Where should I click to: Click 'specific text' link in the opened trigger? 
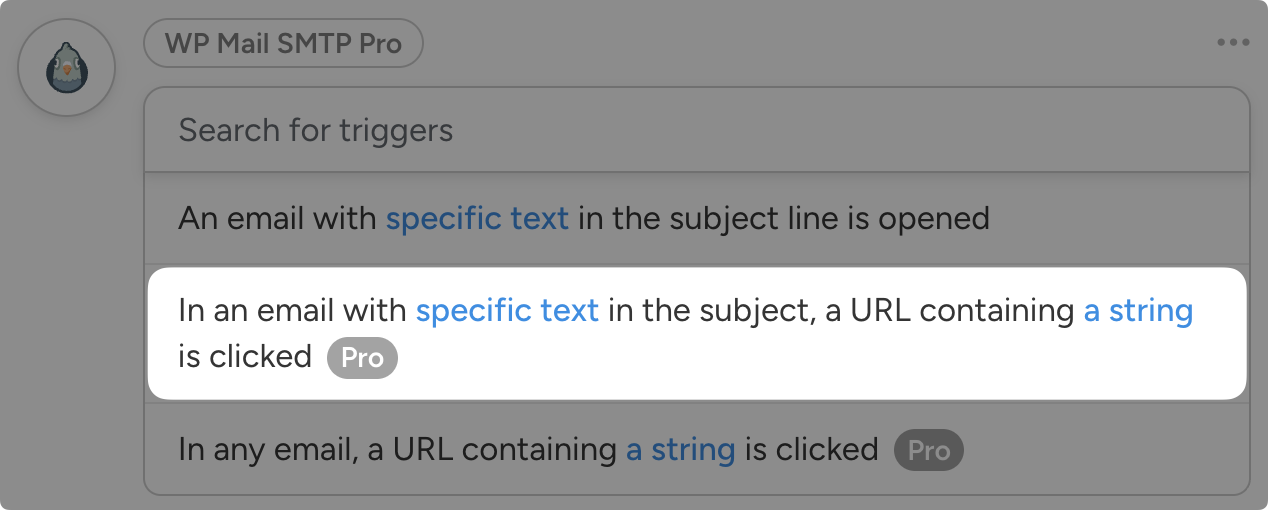coord(477,218)
